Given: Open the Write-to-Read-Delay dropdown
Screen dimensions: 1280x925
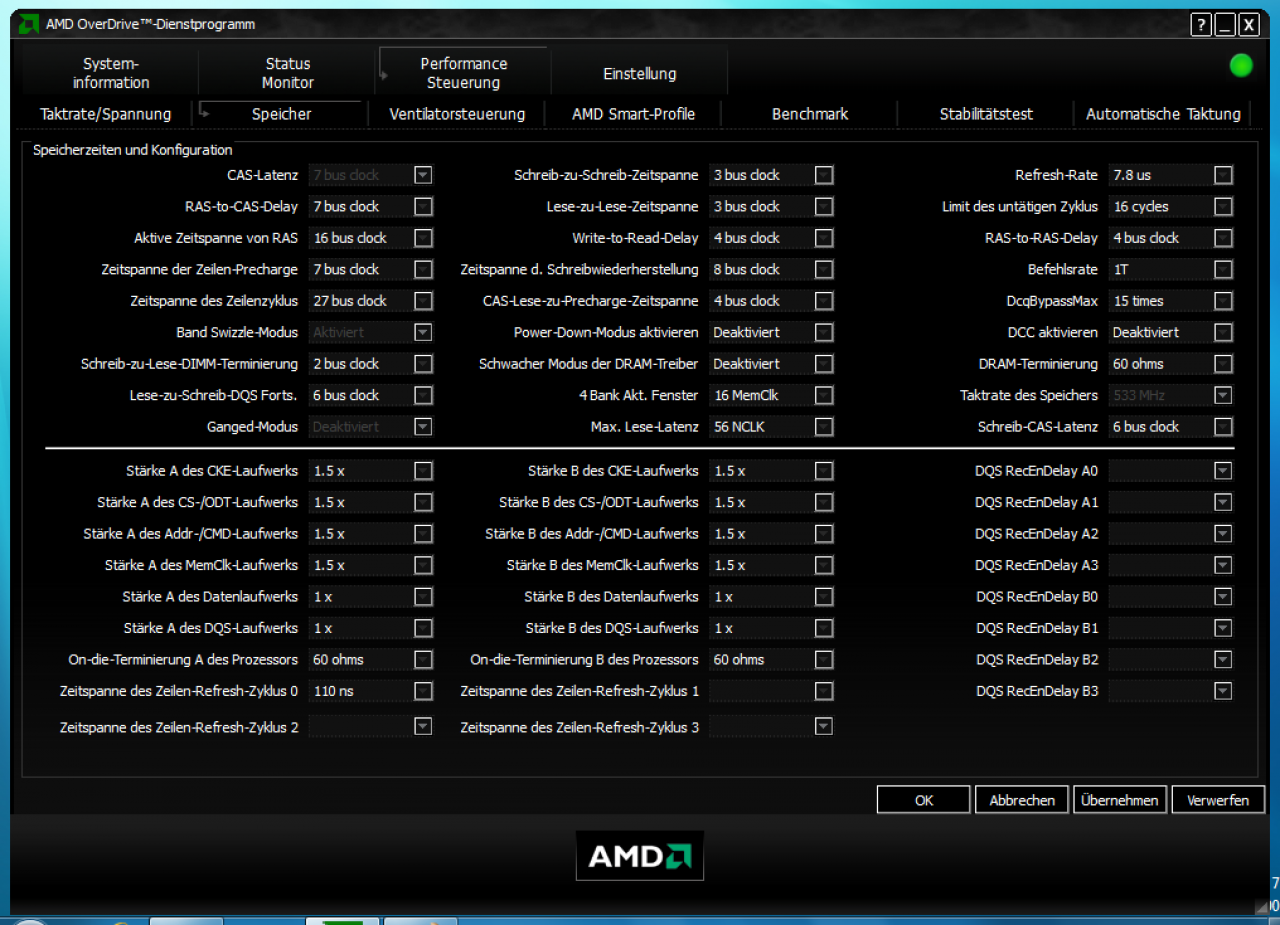Looking at the screenshot, I should pos(823,238).
